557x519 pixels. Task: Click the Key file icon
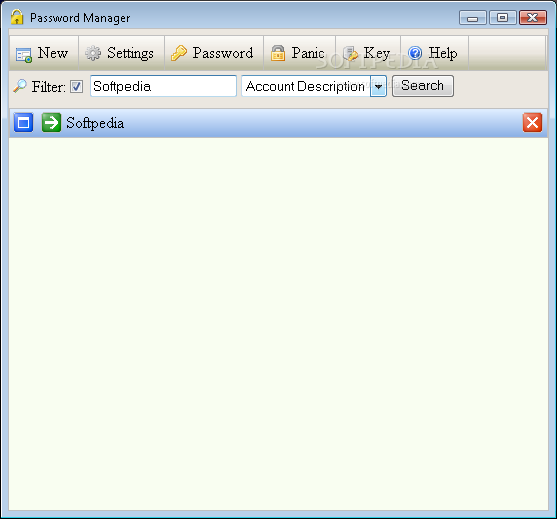tap(351, 54)
